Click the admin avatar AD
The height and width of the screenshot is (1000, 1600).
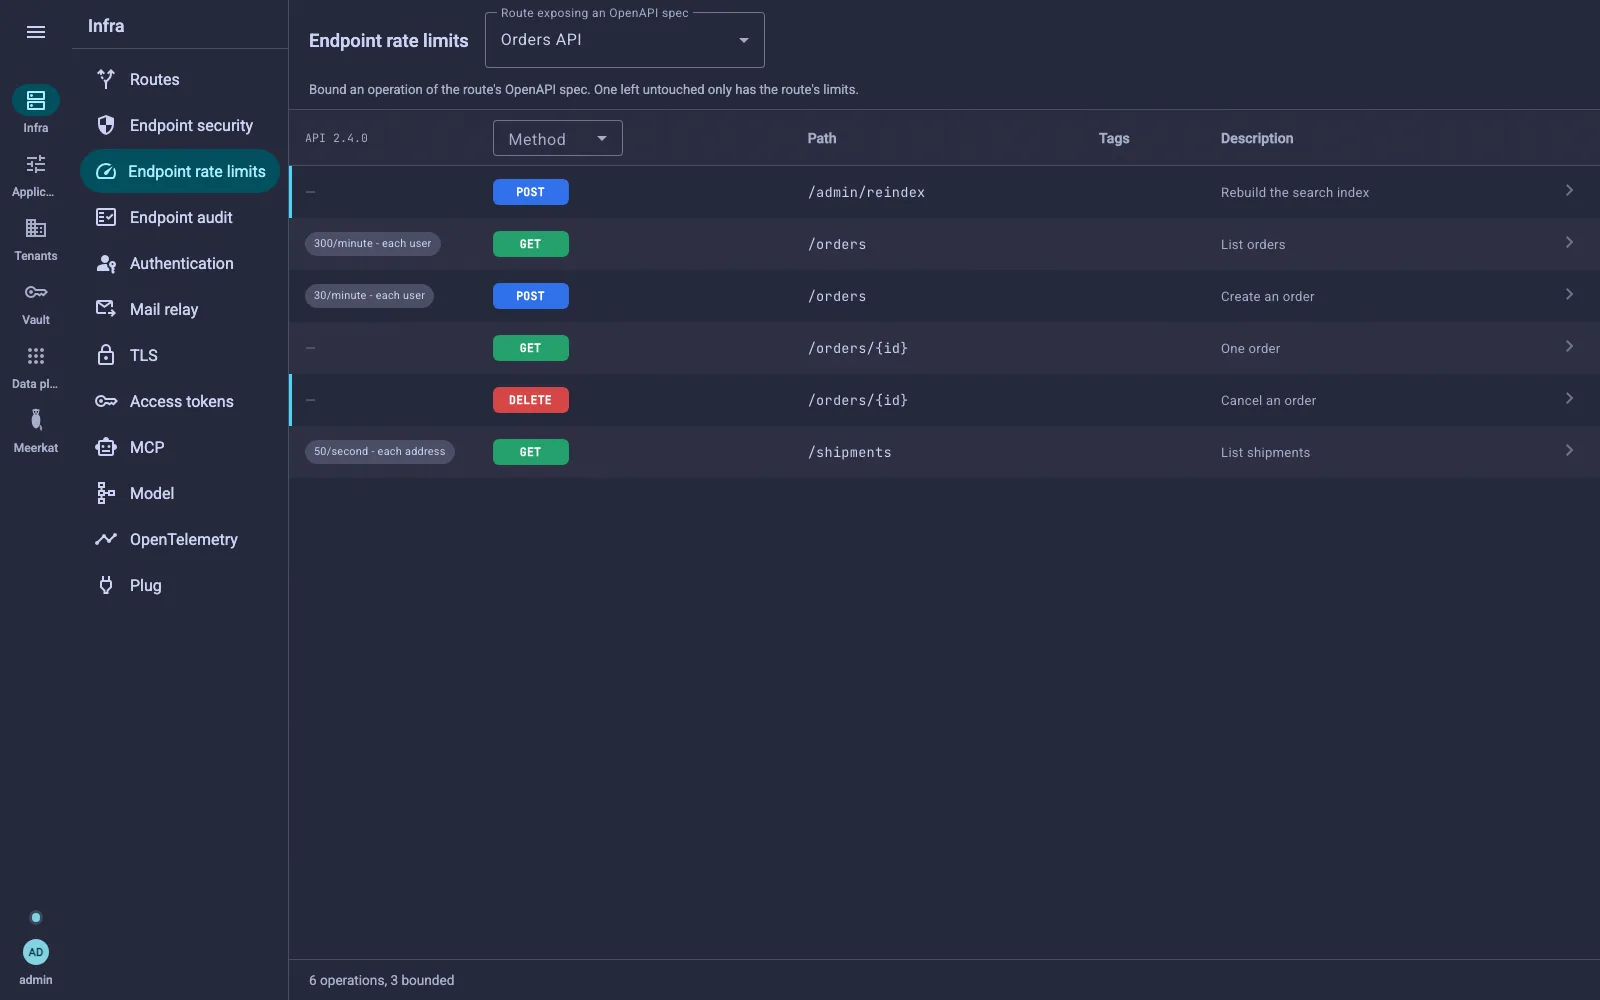click(x=36, y=952)
